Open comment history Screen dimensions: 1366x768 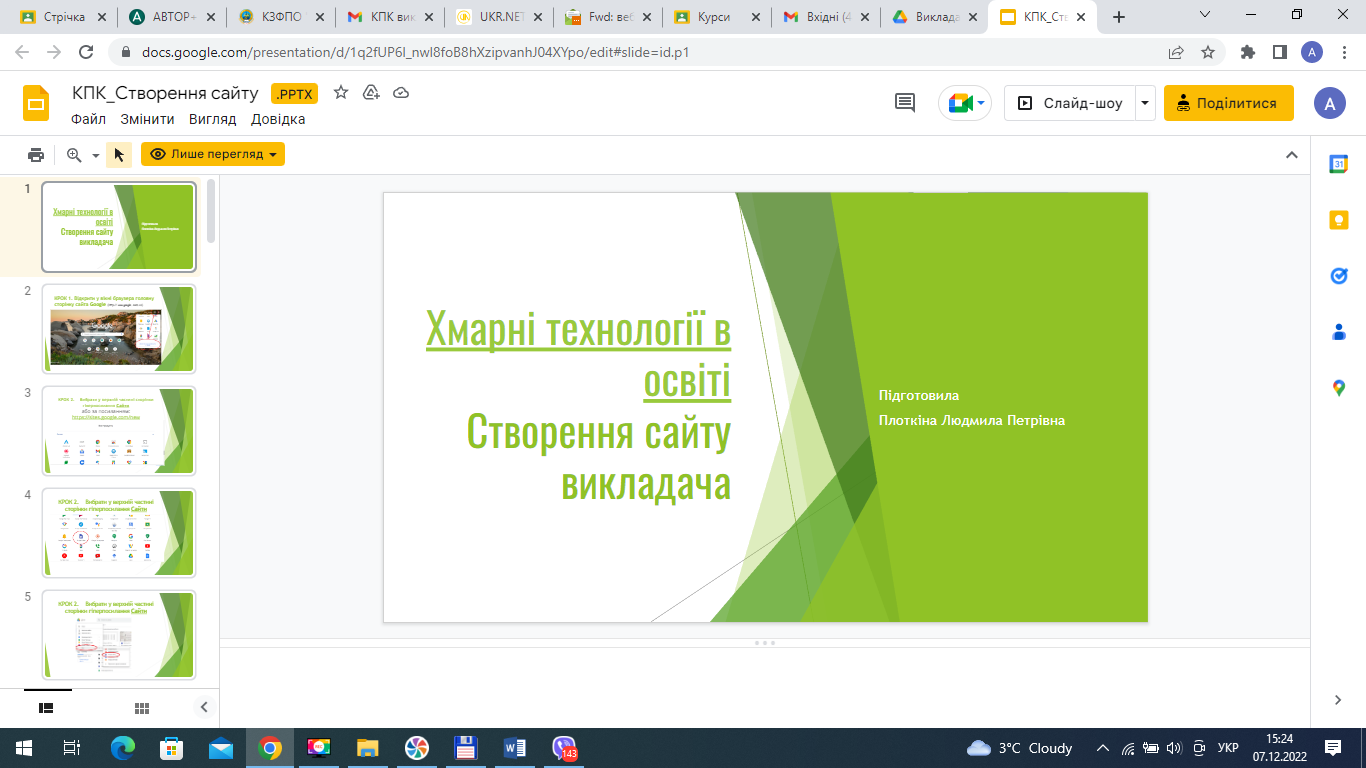tap(904, 102)
